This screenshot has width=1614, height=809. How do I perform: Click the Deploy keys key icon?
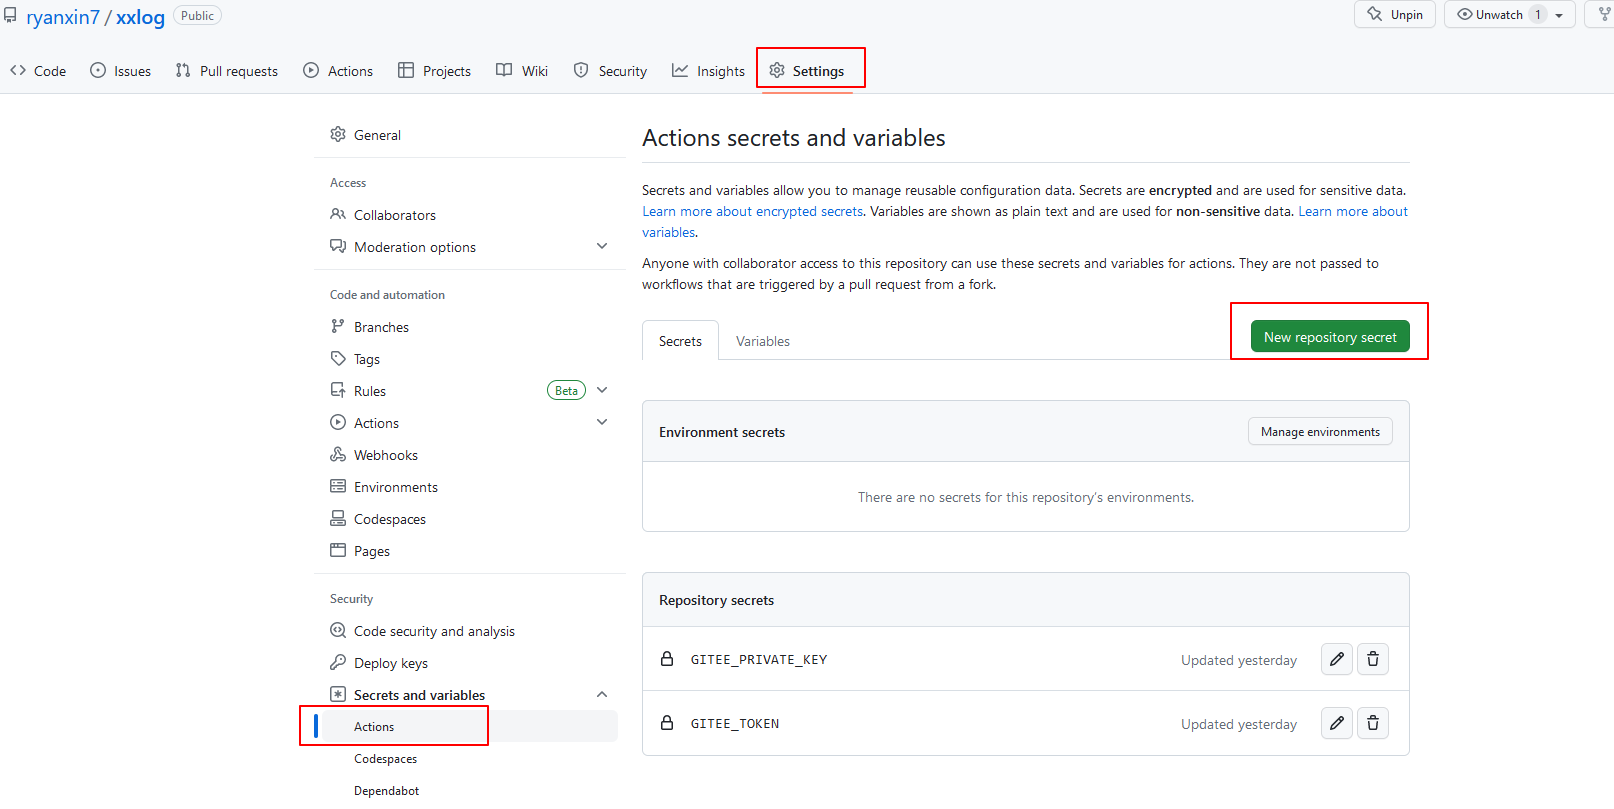click(338, 662)
